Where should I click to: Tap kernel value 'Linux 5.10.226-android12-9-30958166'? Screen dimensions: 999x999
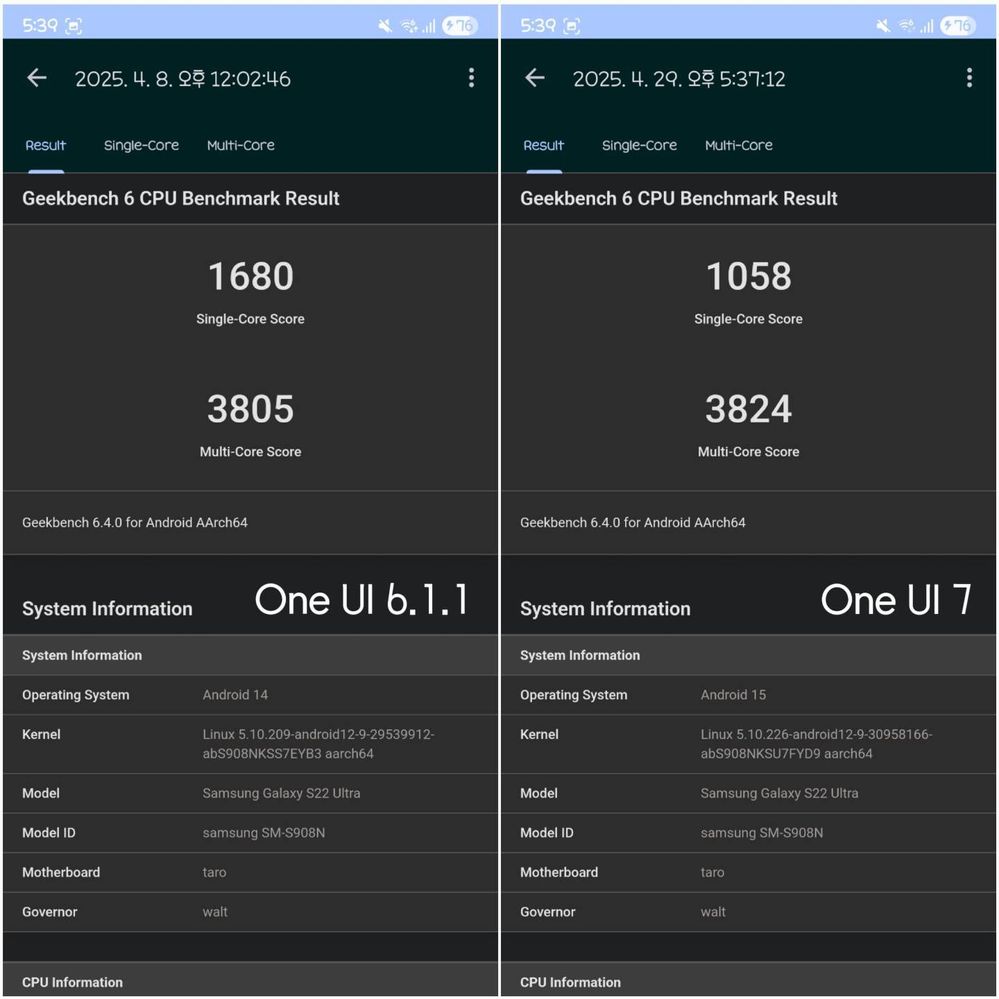[x=817, y=735]
